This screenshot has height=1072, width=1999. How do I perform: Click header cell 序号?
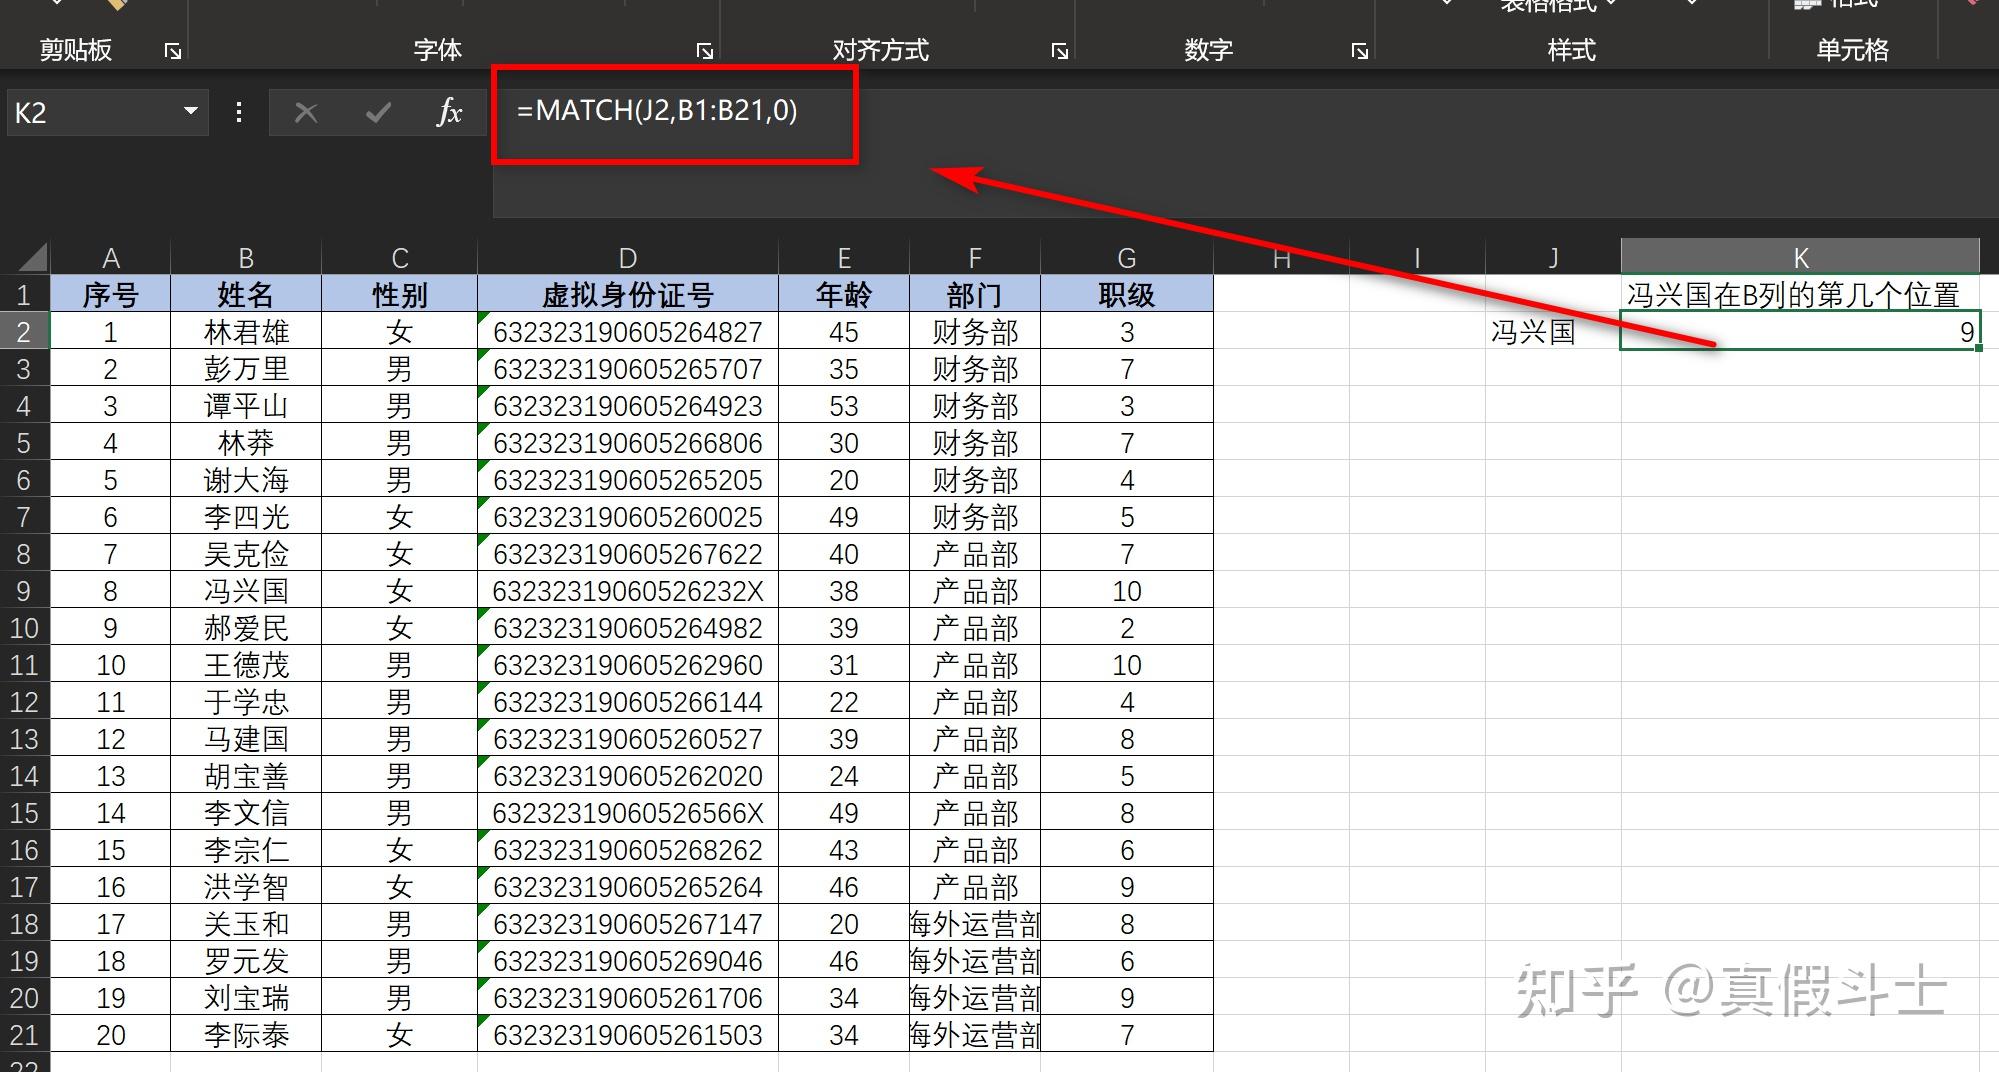(111, 295)
